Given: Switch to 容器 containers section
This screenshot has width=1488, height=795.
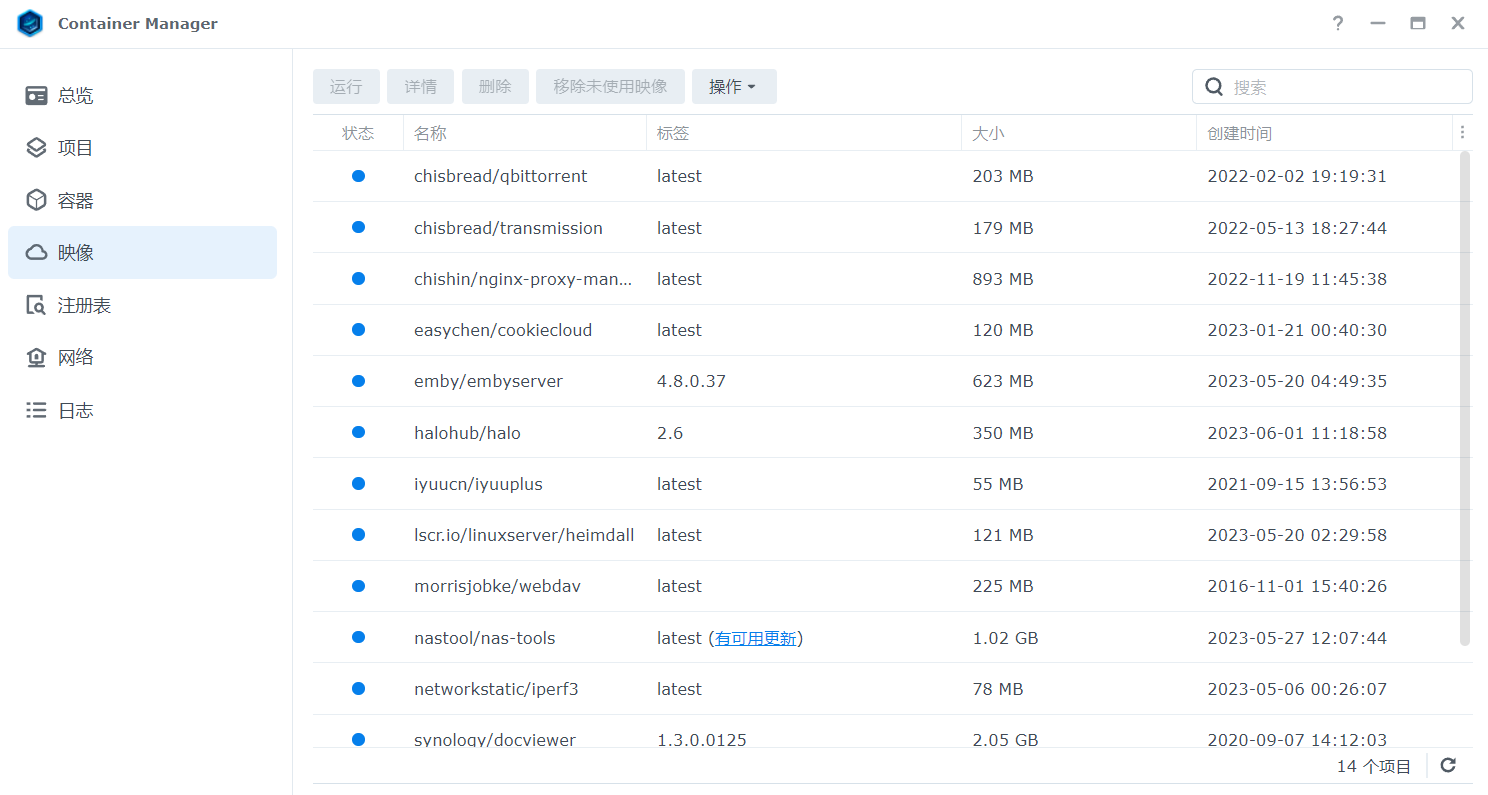Looking at the screenshot, I should tap(142, 200).
